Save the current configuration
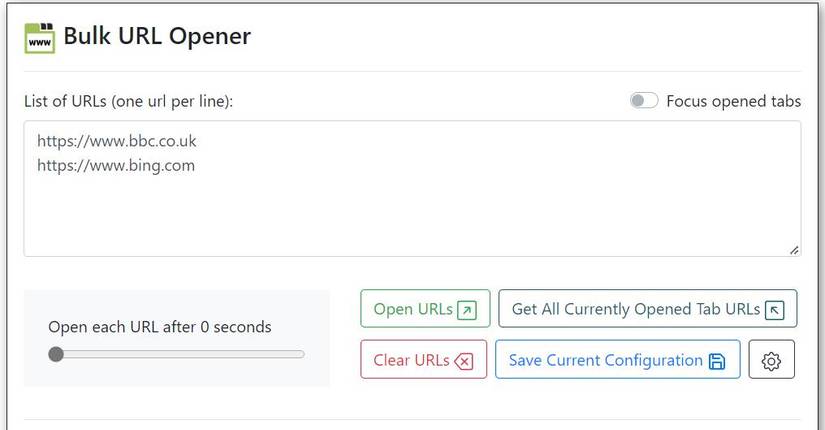825x430 pixels. click(606, 361)
